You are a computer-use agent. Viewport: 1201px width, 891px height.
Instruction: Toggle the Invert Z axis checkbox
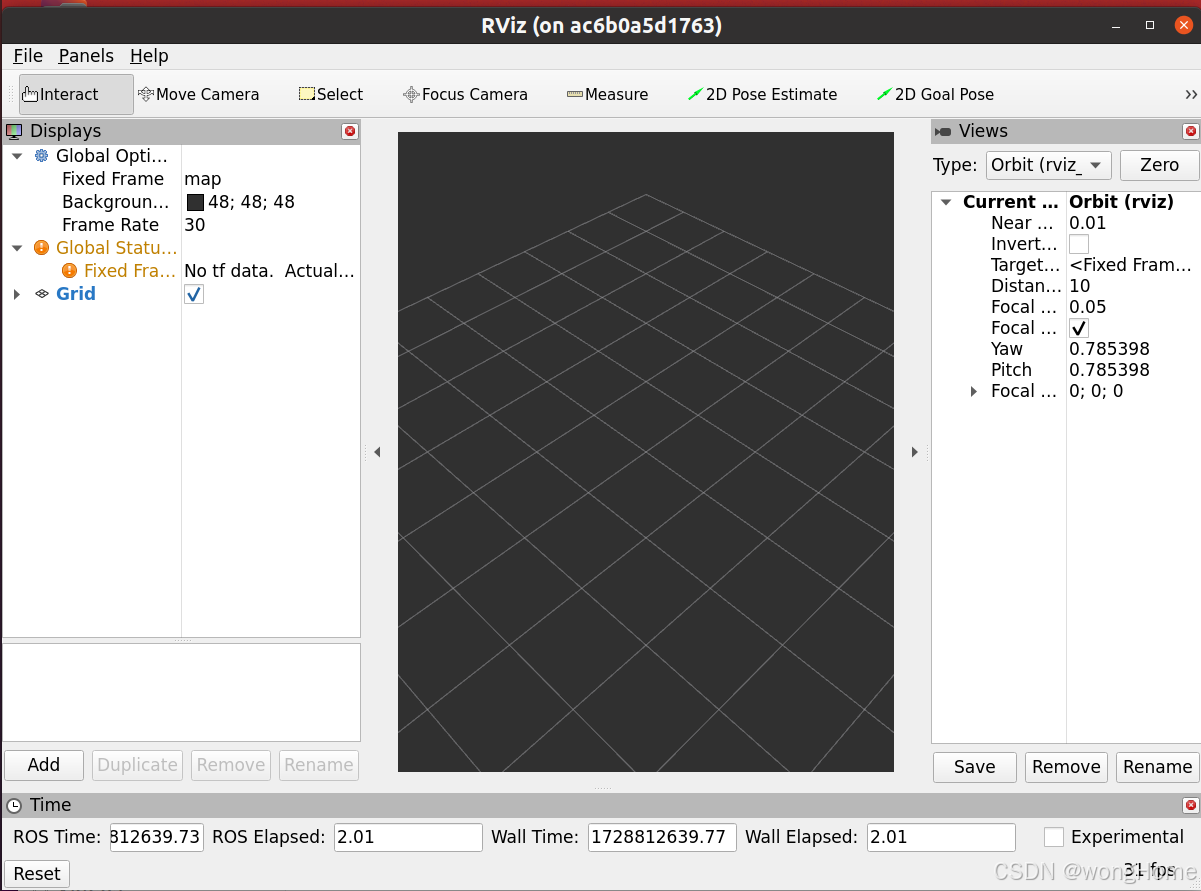[1079, 244]
